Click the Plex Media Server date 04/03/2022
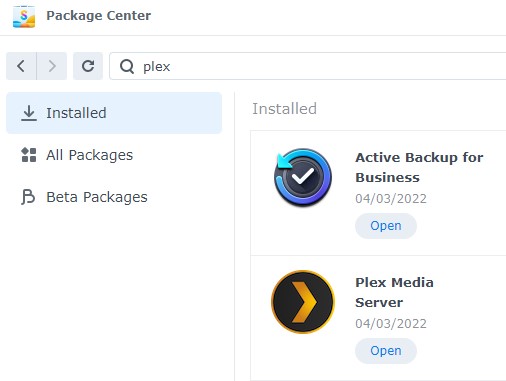Viewport: 506px width, 381px height. click(x=391, y=324)
